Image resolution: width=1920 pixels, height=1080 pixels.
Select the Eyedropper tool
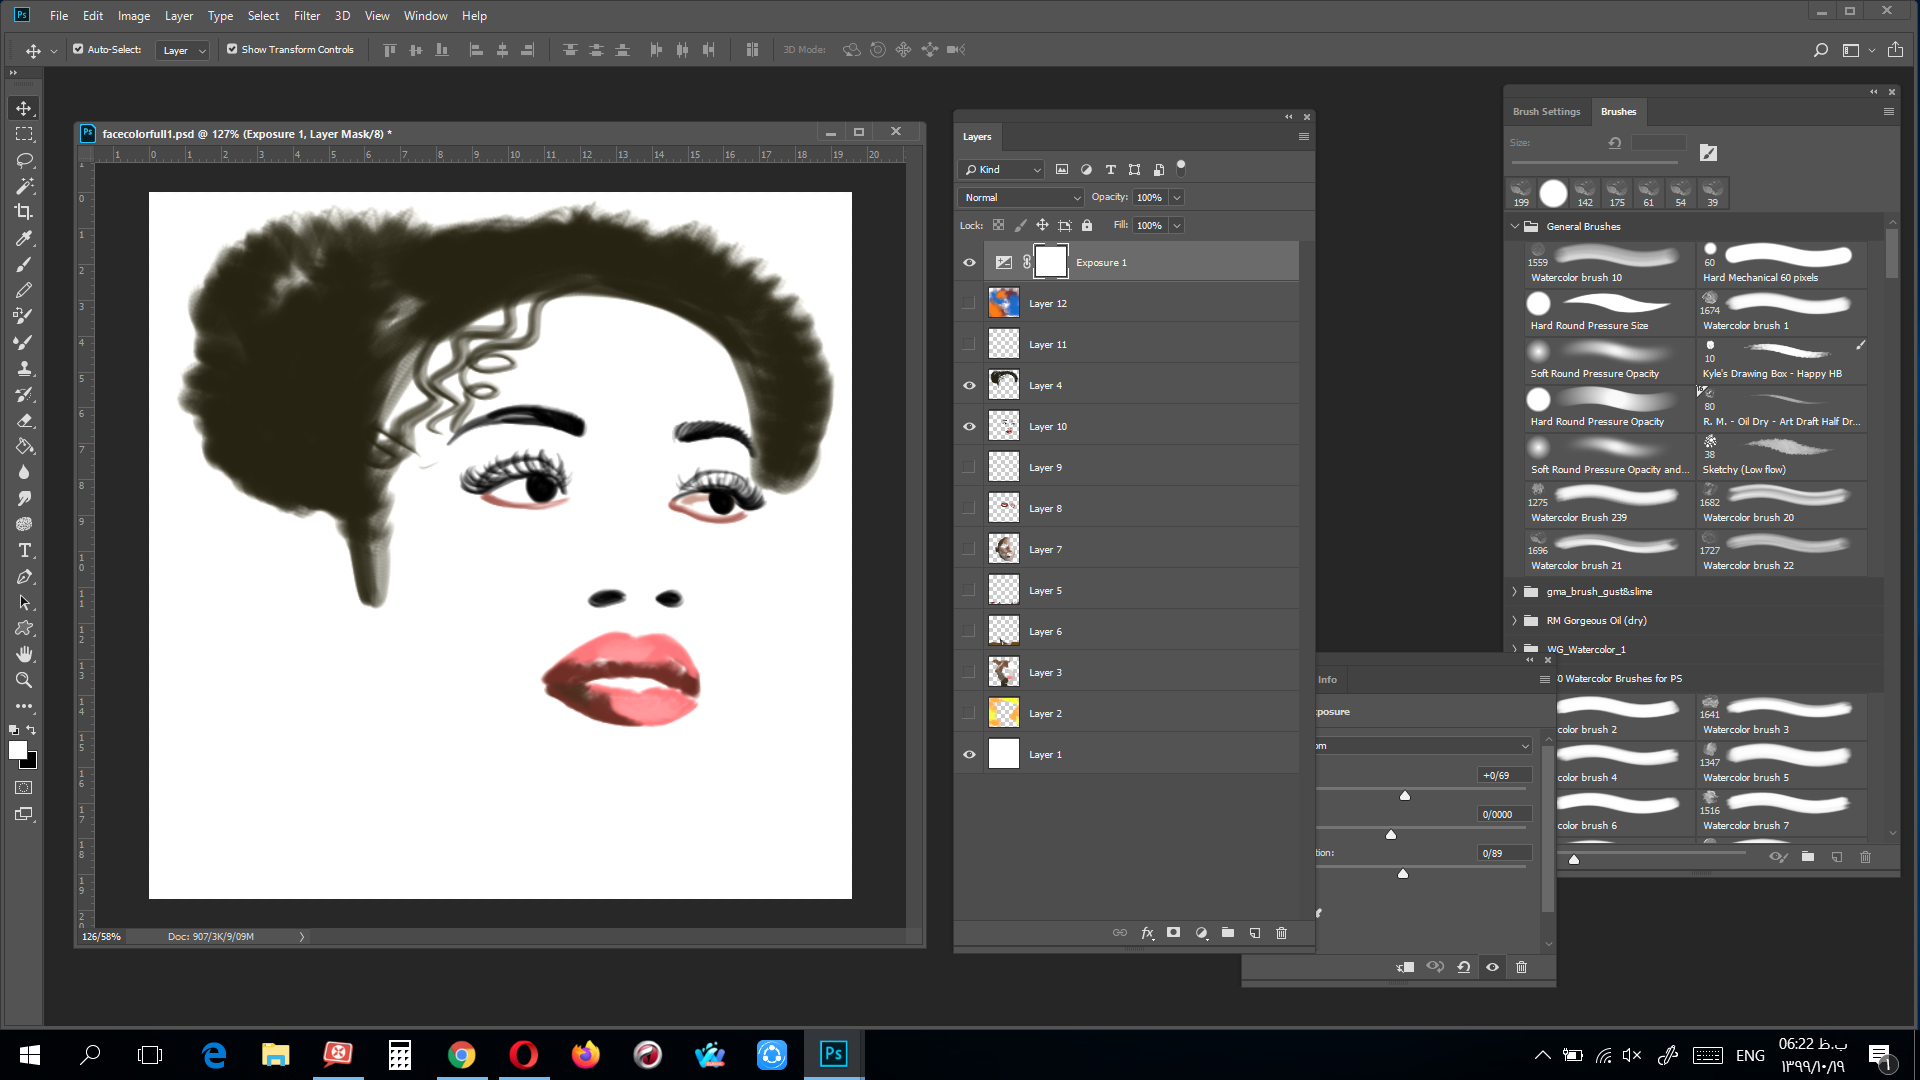24,238
